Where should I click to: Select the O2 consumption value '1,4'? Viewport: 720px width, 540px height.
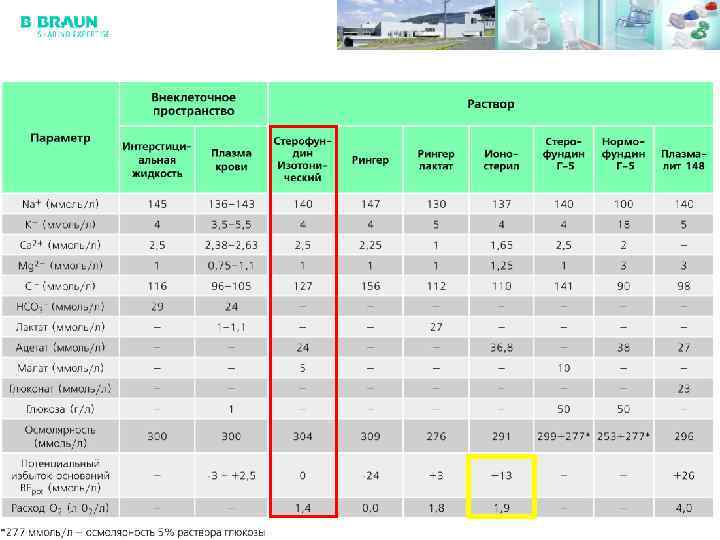click(x=303, y=508)
